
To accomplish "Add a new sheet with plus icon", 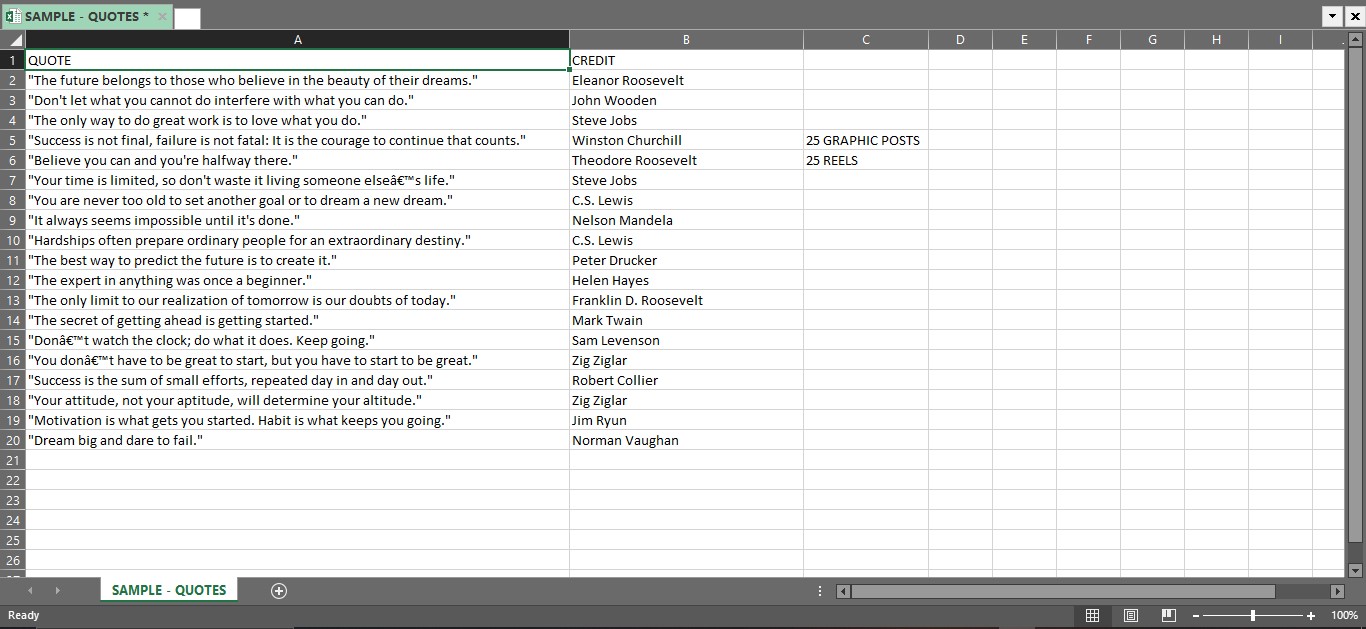I will click(x=279, y=591).
